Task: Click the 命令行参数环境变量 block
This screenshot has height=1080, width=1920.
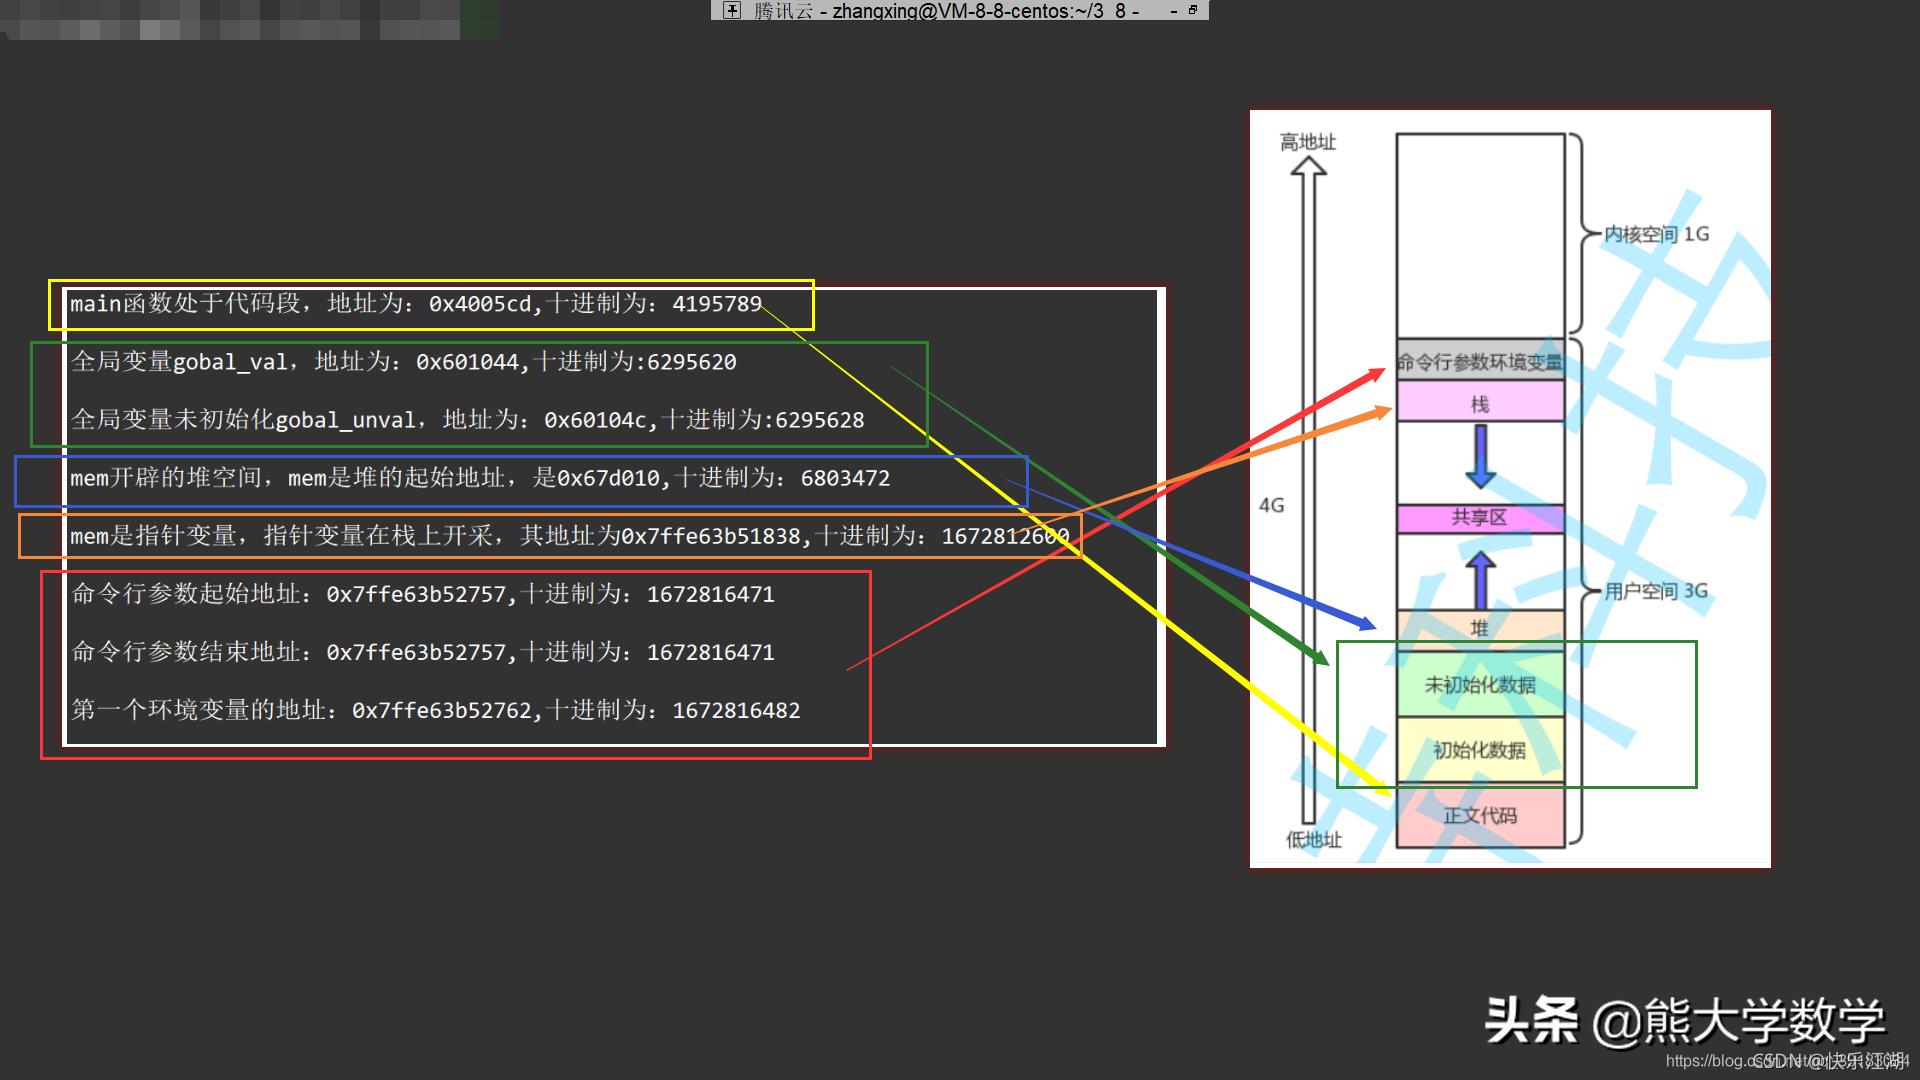Action: 1480,362
